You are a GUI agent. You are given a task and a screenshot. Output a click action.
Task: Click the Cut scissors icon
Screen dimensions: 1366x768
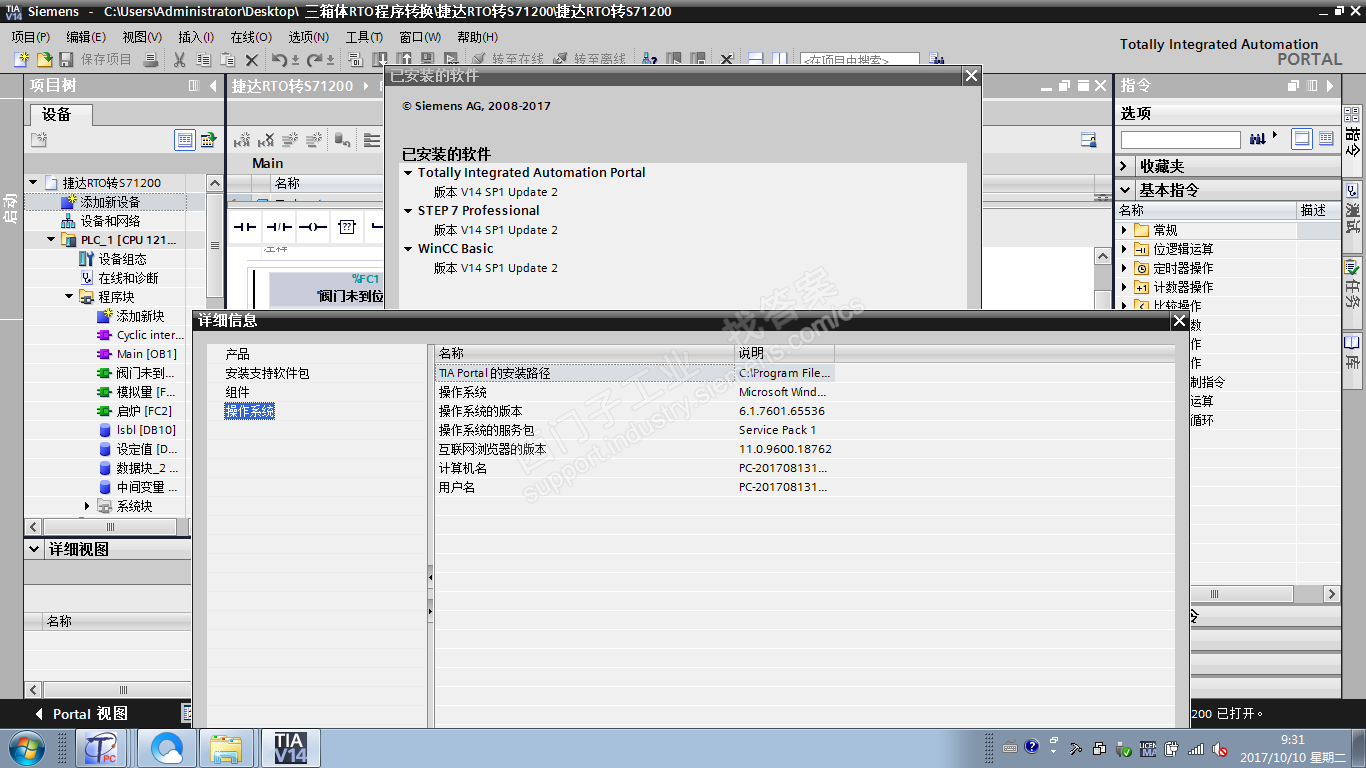pyautogui.click(x=179, y=60)
